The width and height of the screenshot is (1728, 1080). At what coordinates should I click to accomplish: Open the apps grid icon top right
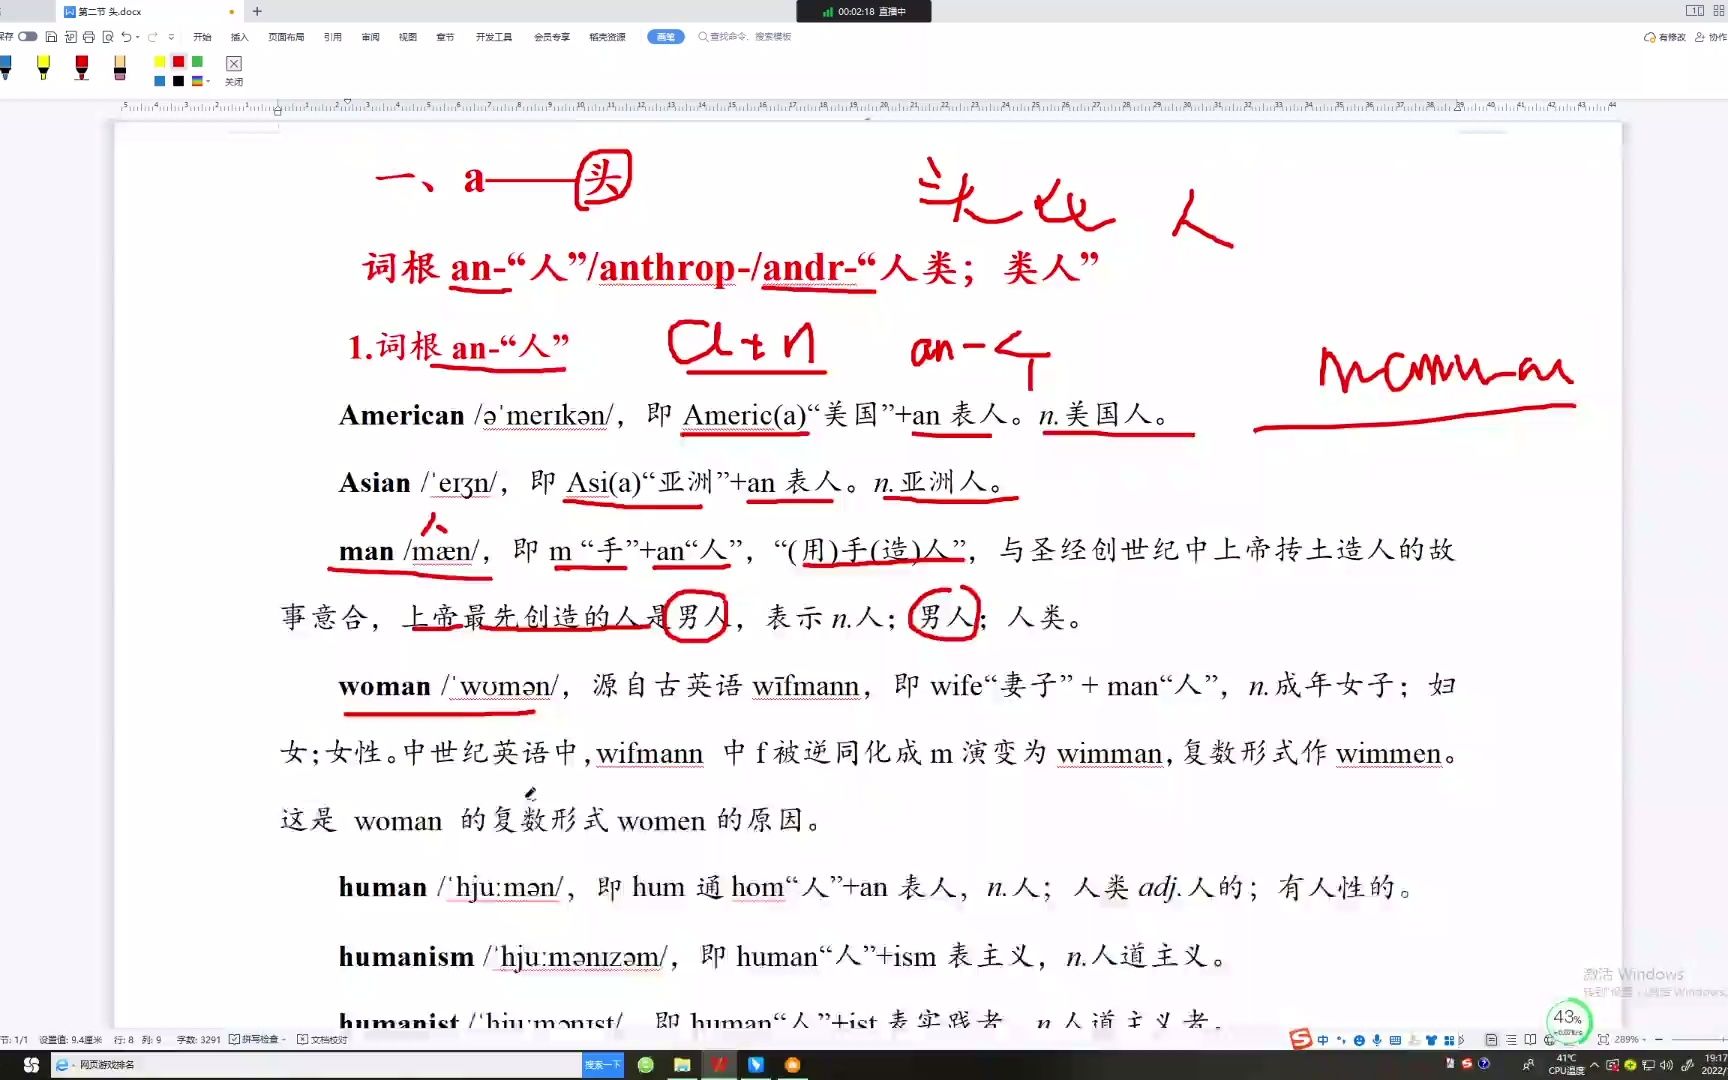point(1719,11)
